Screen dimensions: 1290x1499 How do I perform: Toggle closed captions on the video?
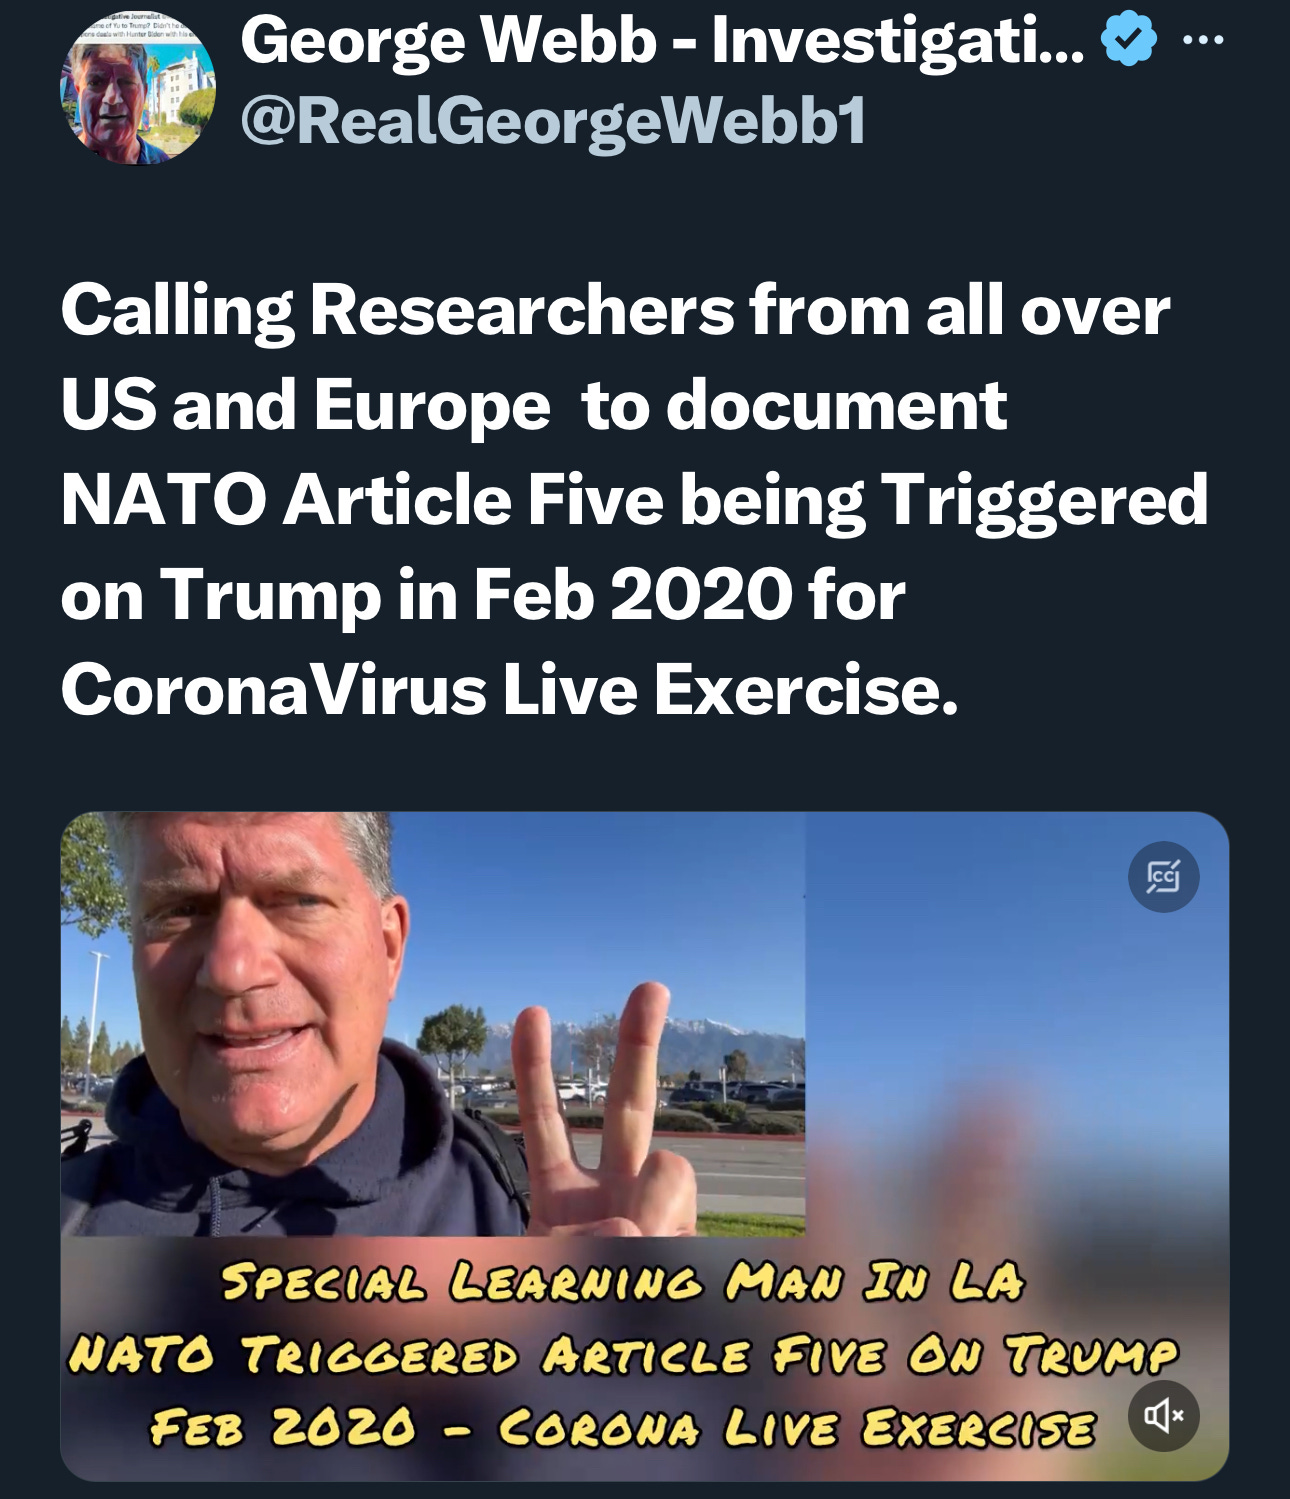(x=1163, y=877)
